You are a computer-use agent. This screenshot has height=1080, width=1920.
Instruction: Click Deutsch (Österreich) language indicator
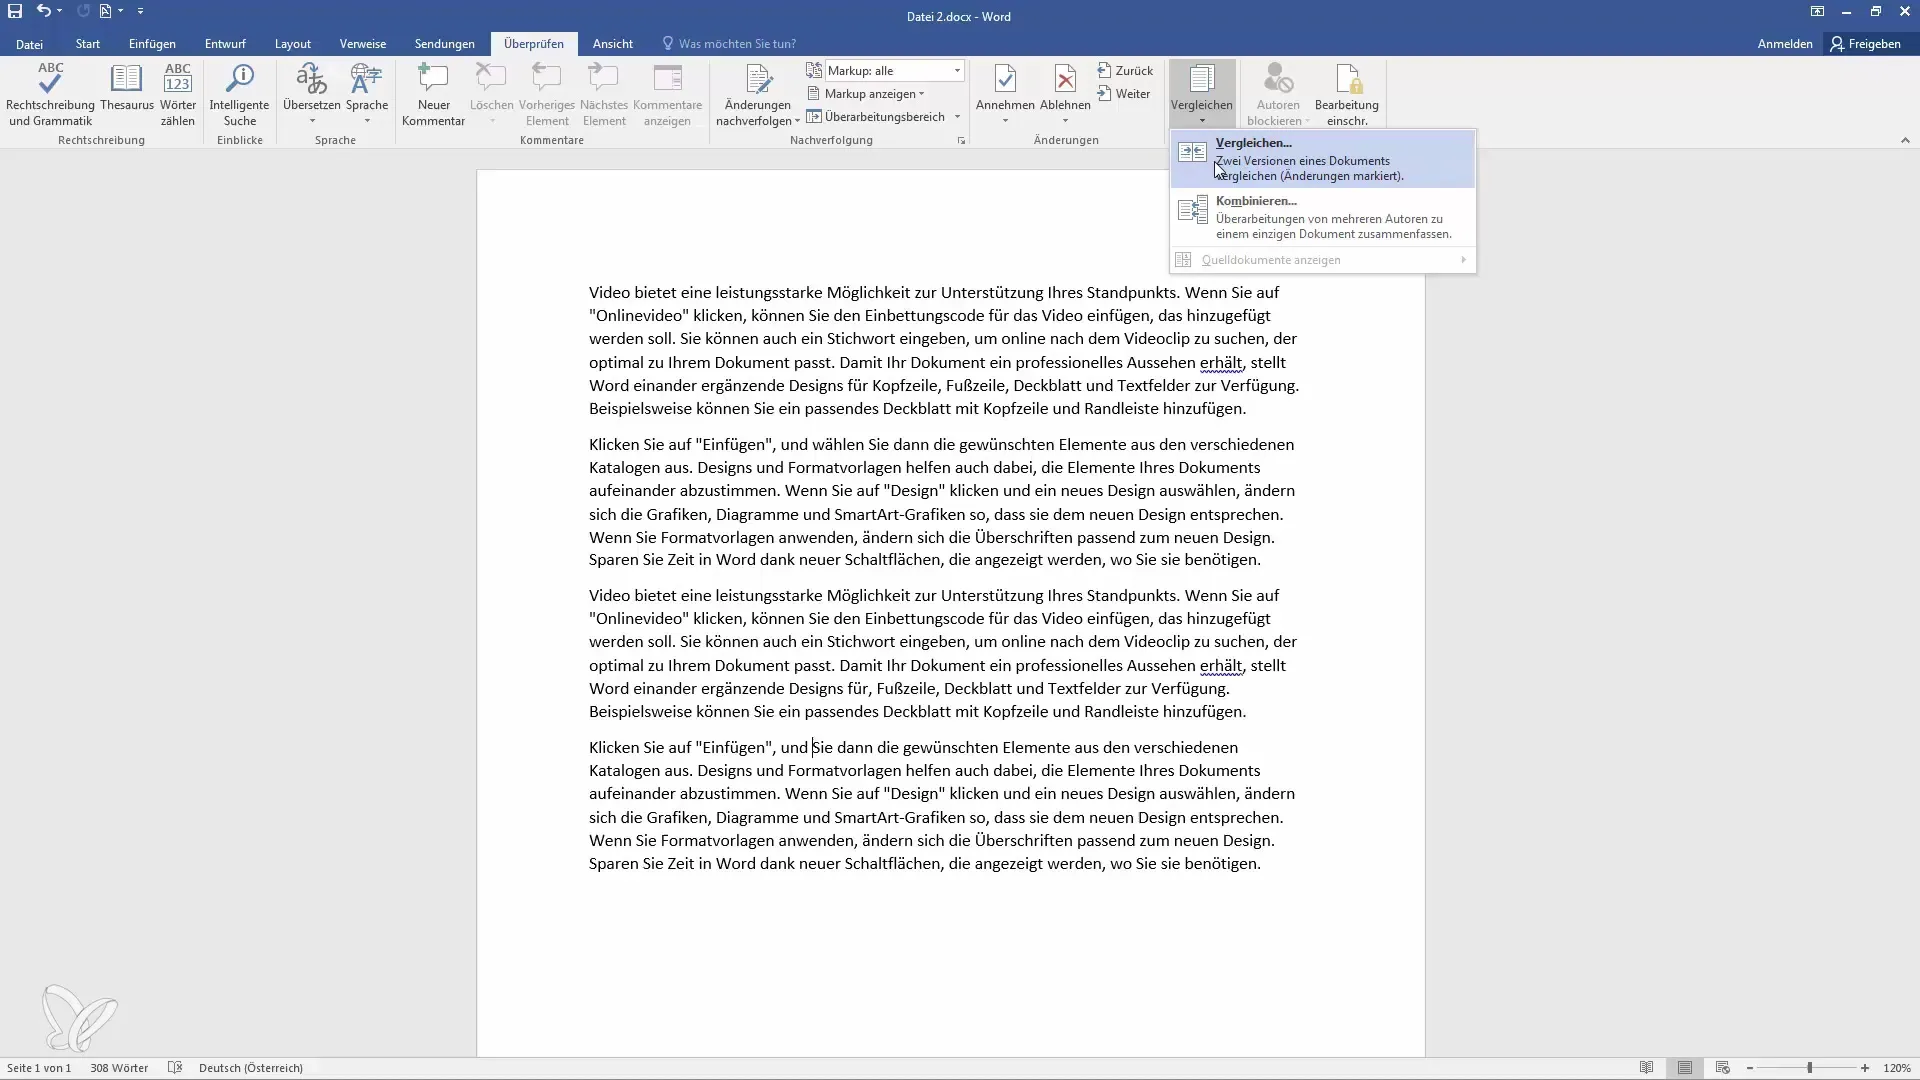[x=251, y=1068]
